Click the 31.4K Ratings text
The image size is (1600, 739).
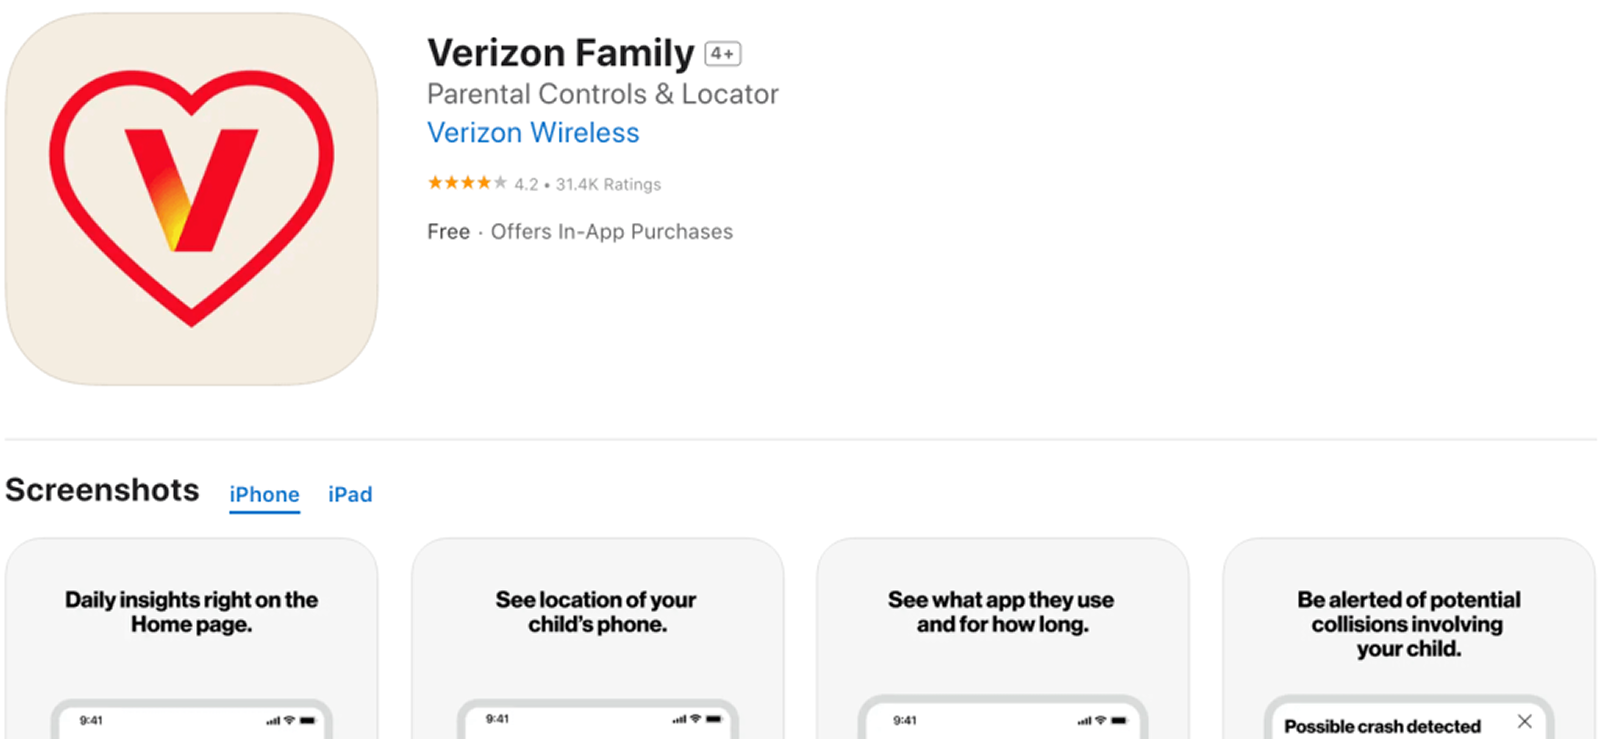click(x=608, y=184)
